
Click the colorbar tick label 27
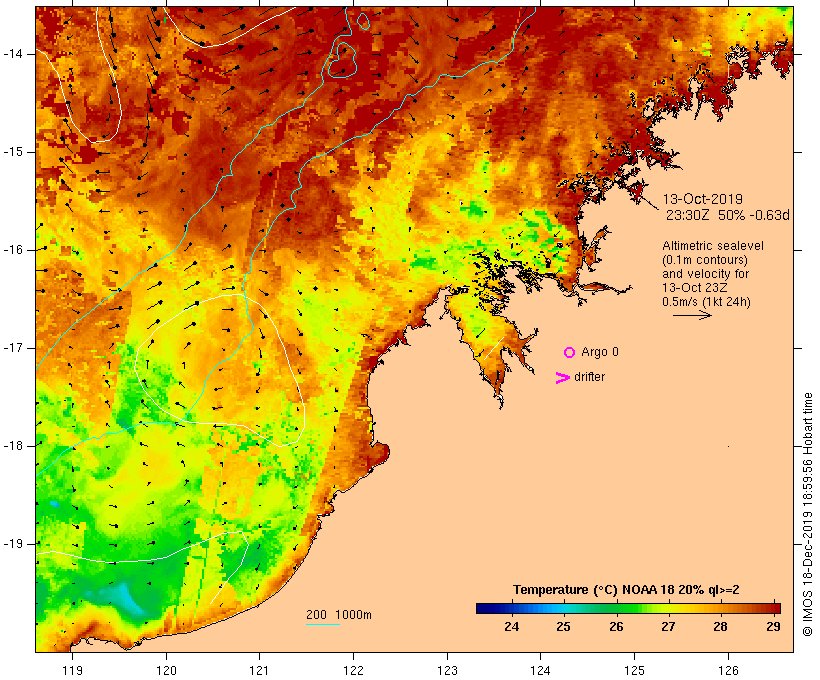point(668,627)
